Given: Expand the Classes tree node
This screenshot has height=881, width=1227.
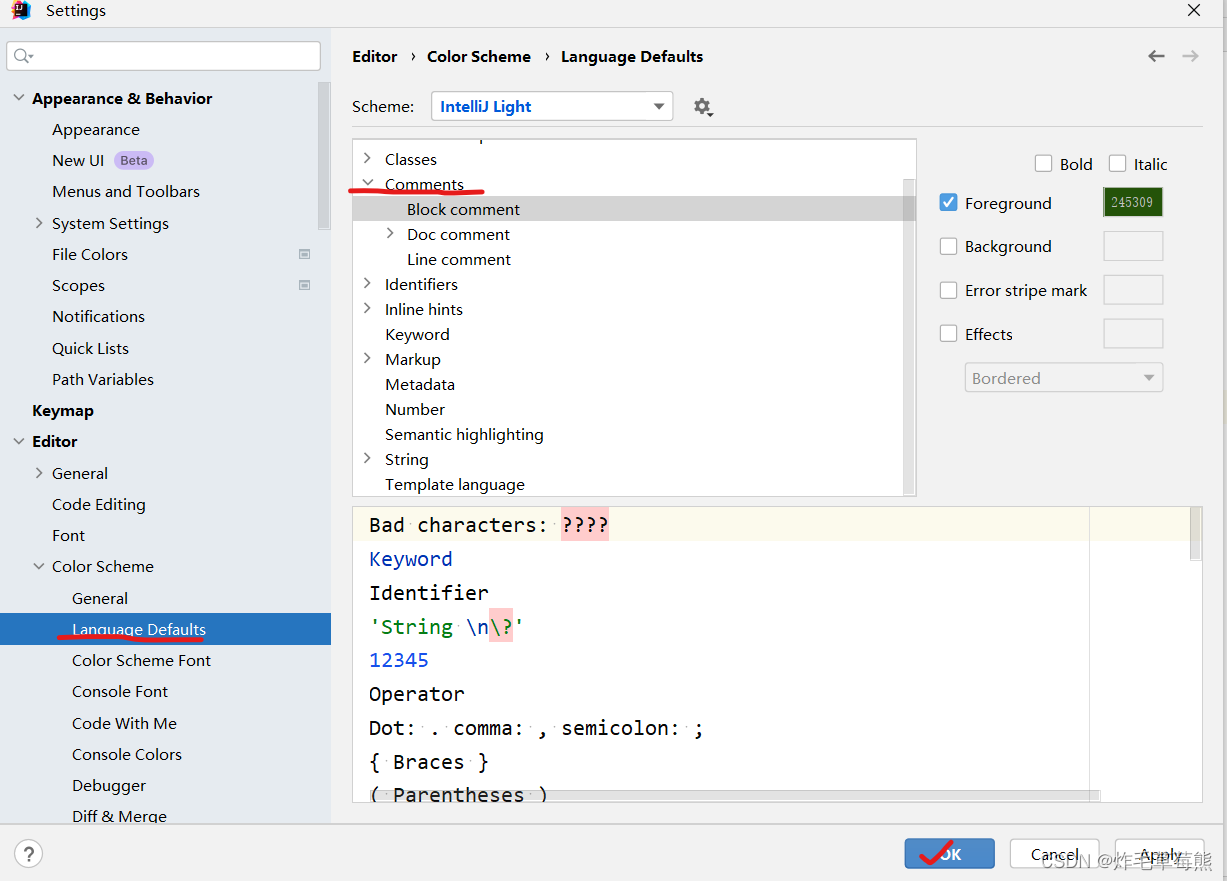Looking at the screenshot, I should (367, 159).
